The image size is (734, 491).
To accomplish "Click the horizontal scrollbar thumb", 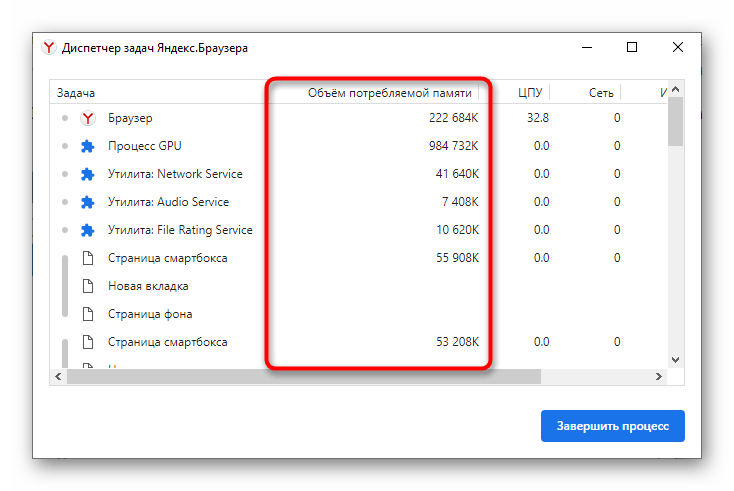I will 304,376.
